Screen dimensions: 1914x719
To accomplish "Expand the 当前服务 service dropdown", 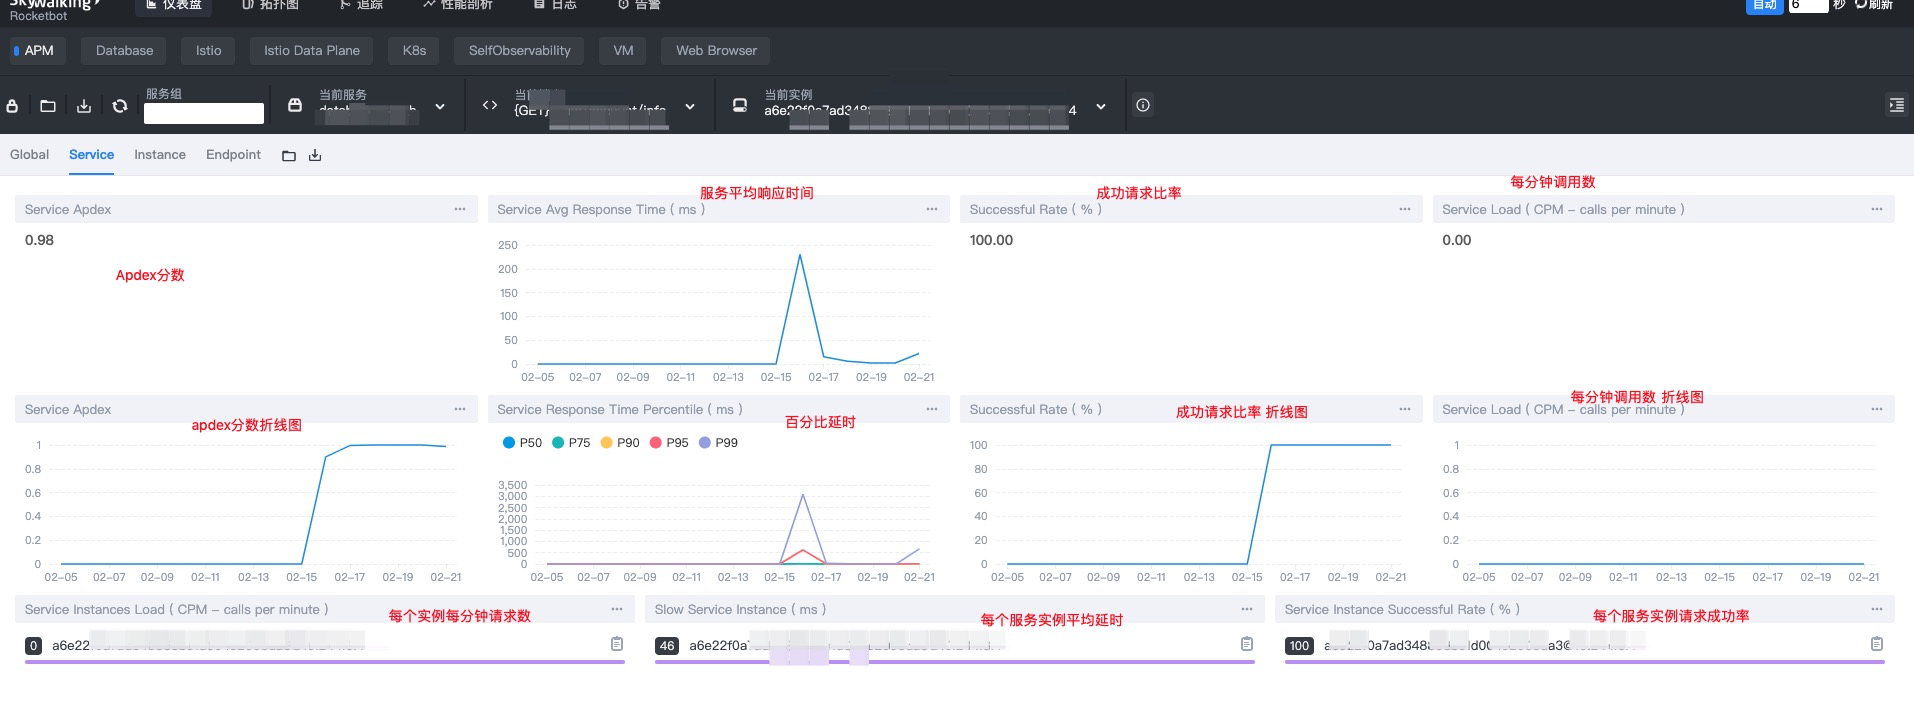I will pos(440,106).
